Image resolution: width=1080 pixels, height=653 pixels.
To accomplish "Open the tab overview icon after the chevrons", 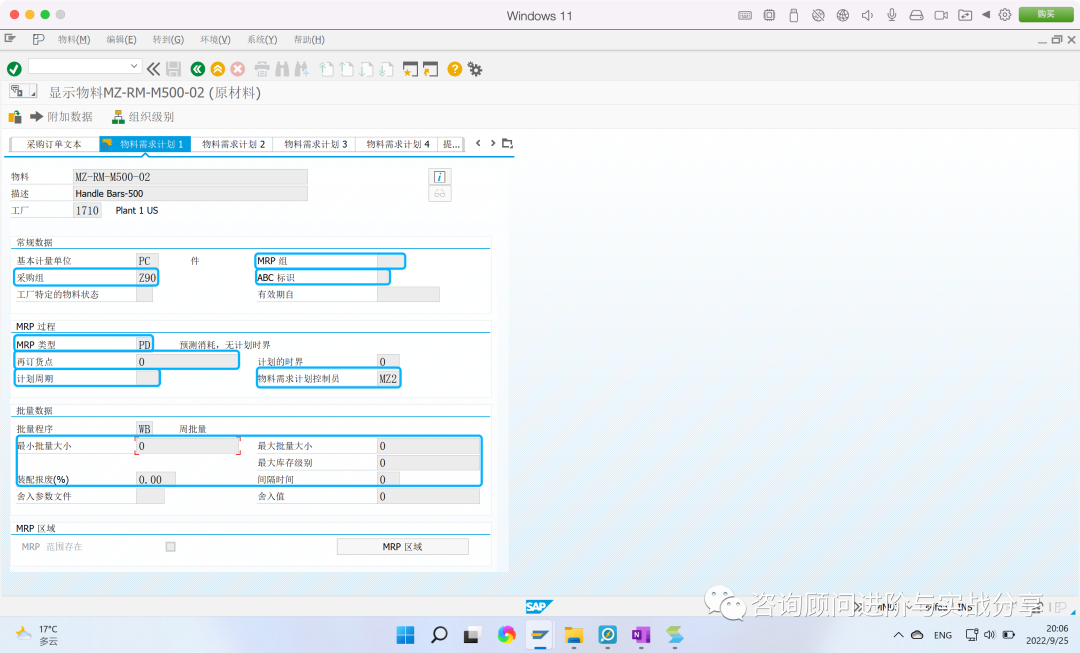I will pos(506,143).
